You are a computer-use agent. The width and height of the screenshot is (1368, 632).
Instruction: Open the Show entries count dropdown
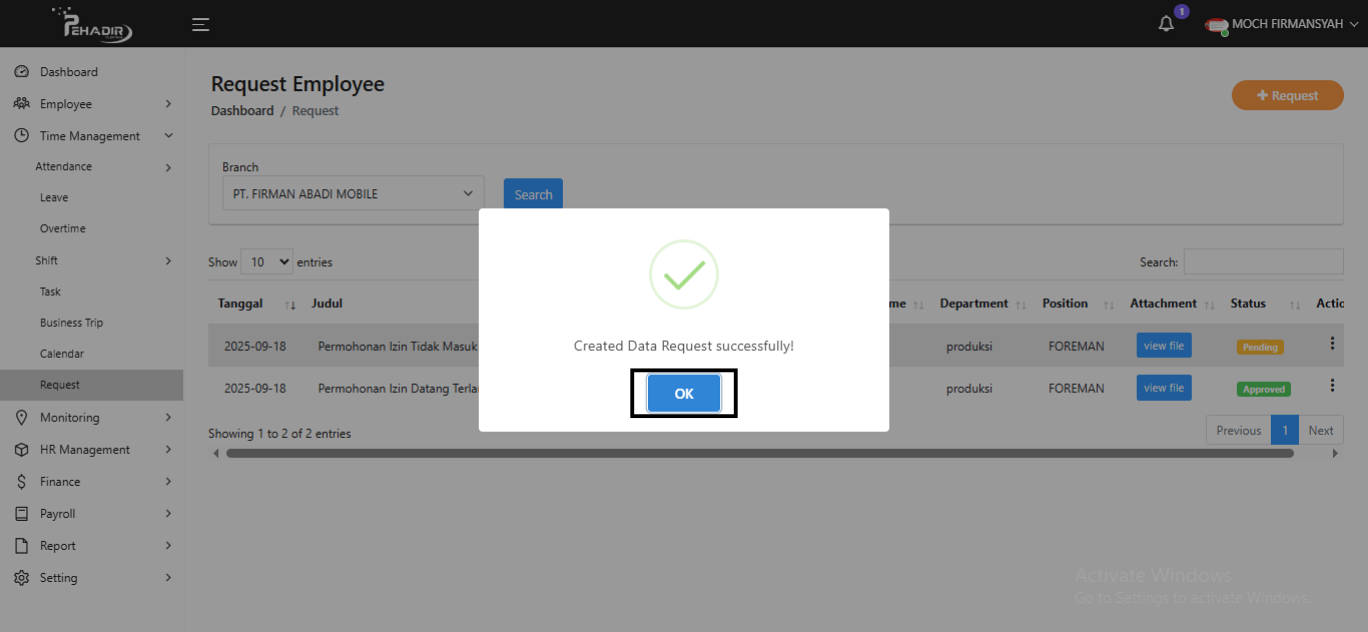267,262
